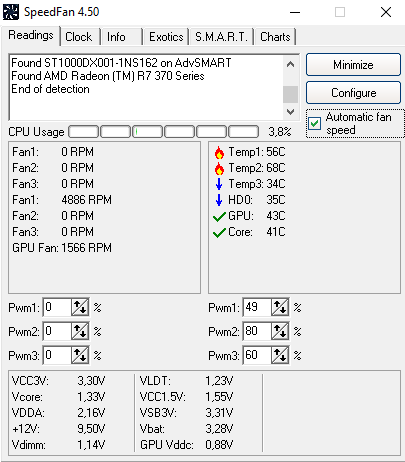Click the log scrollbar thumb
The height and width of the screenshot is (462, 405).
point(290,94)
